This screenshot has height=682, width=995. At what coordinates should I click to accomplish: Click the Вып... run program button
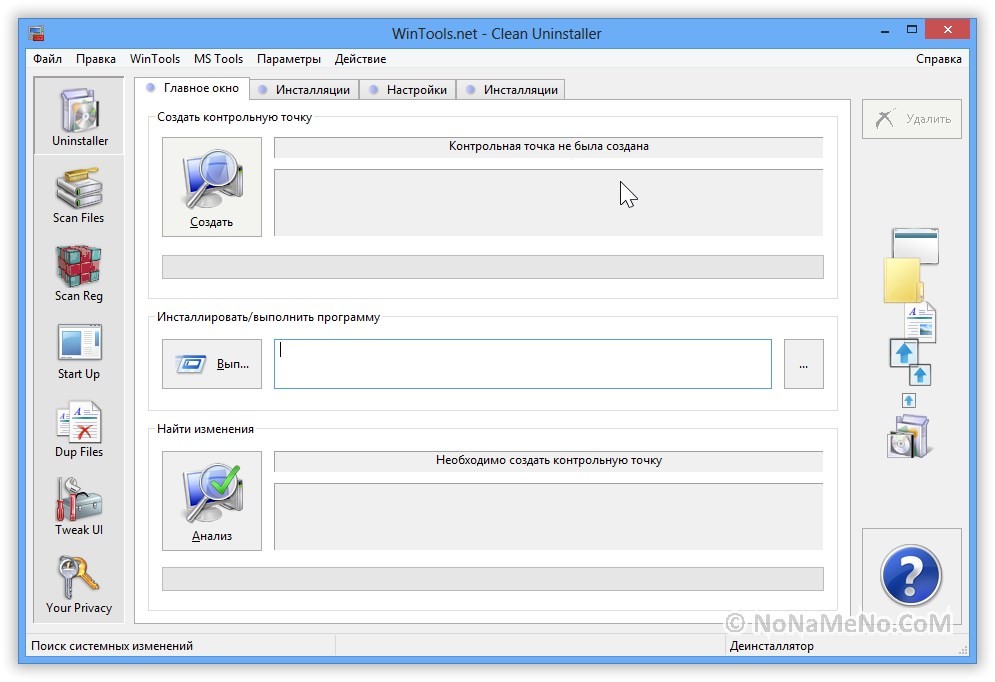click(212, 364)
